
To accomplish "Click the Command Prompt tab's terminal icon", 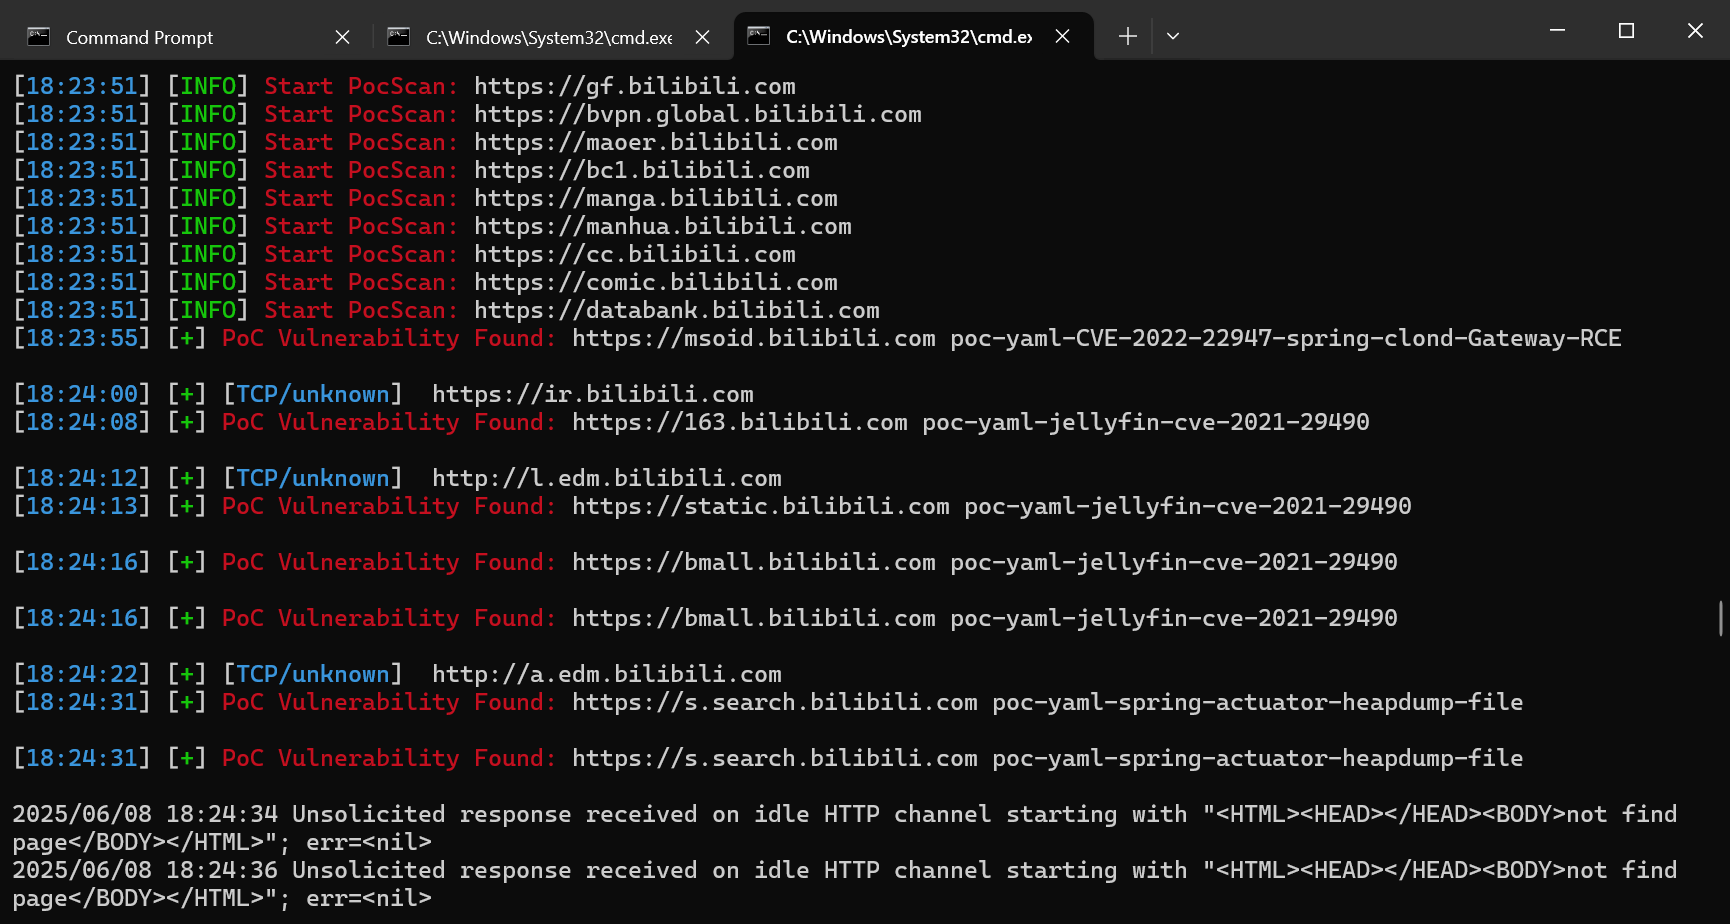I will click(39, 37).
